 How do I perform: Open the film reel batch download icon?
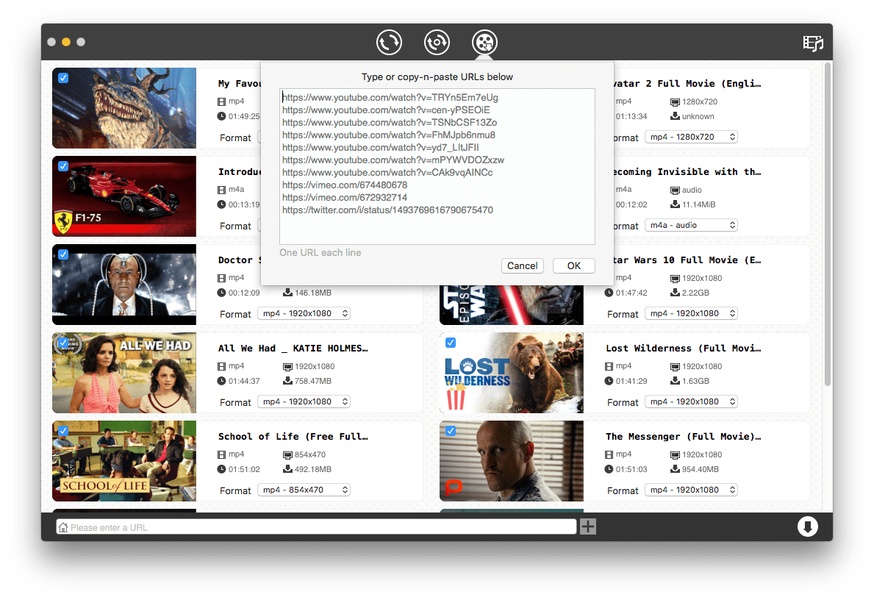tap(484, 42)
